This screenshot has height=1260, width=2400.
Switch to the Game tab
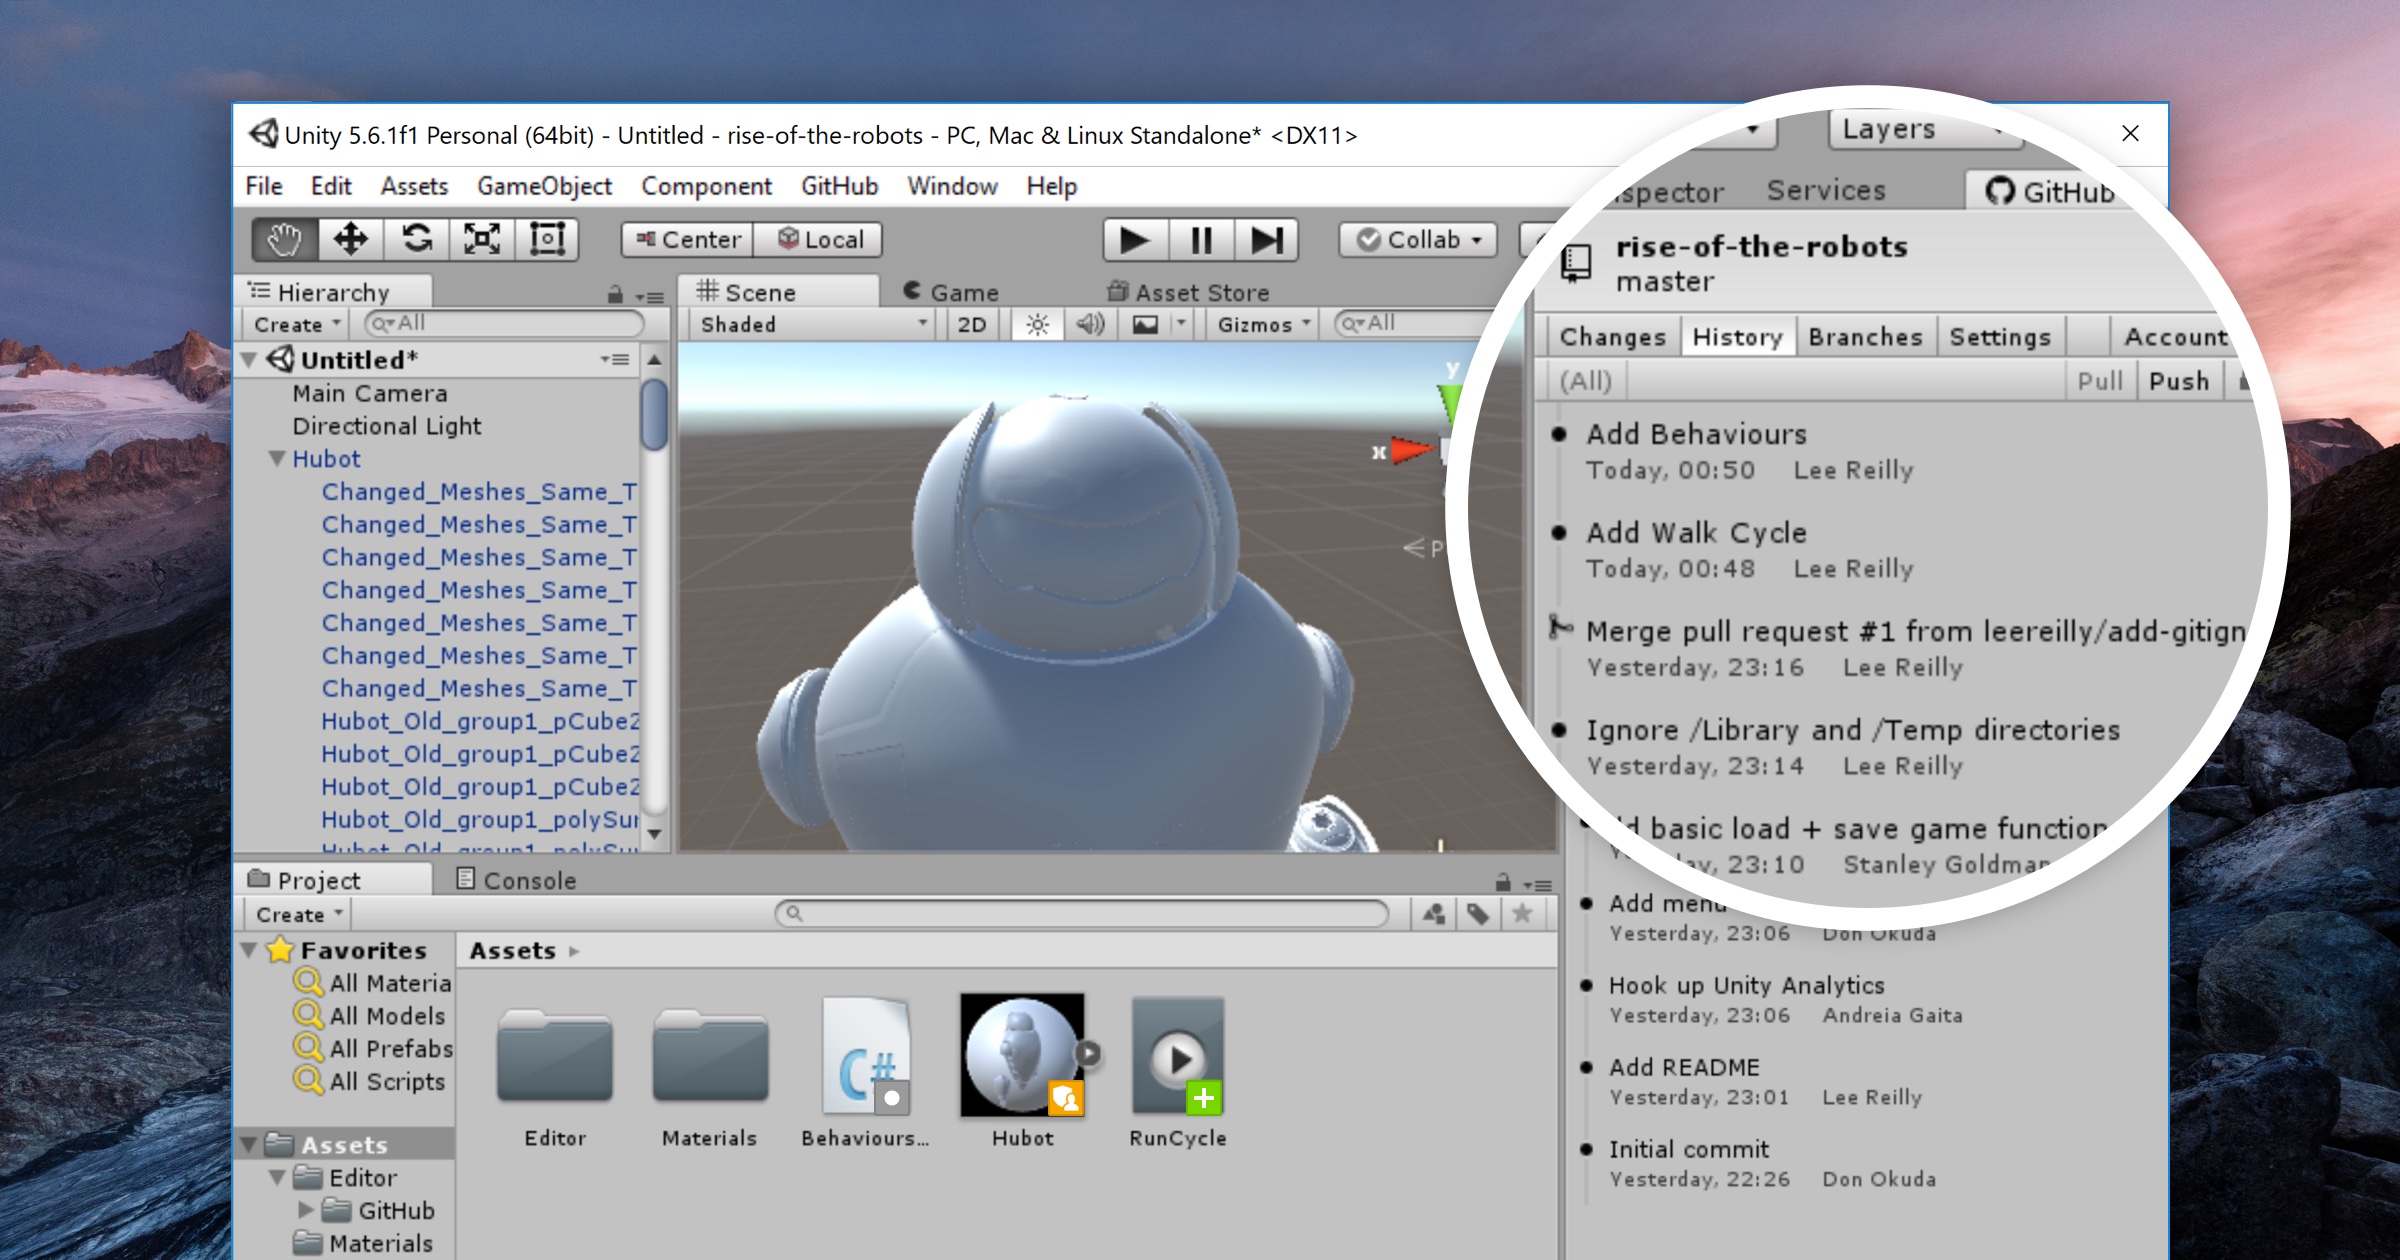pyautogui.click(x=950, y=292)
